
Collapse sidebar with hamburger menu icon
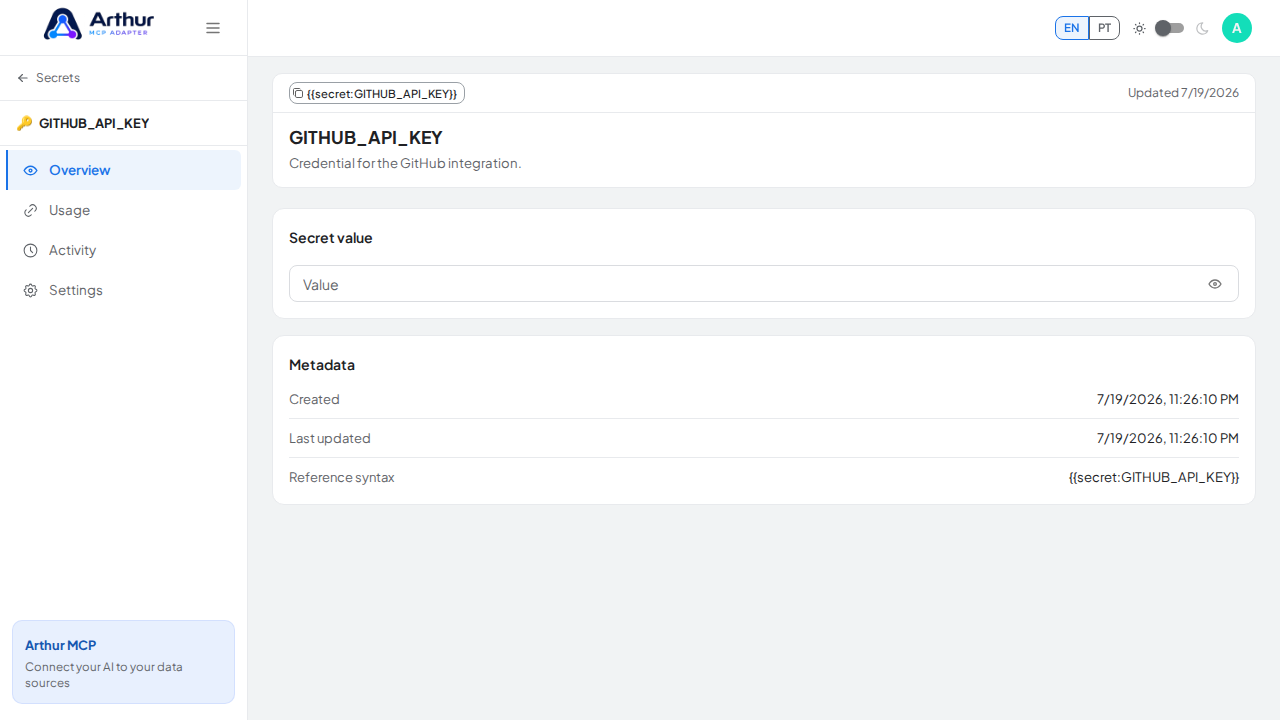tap(213, 28)
